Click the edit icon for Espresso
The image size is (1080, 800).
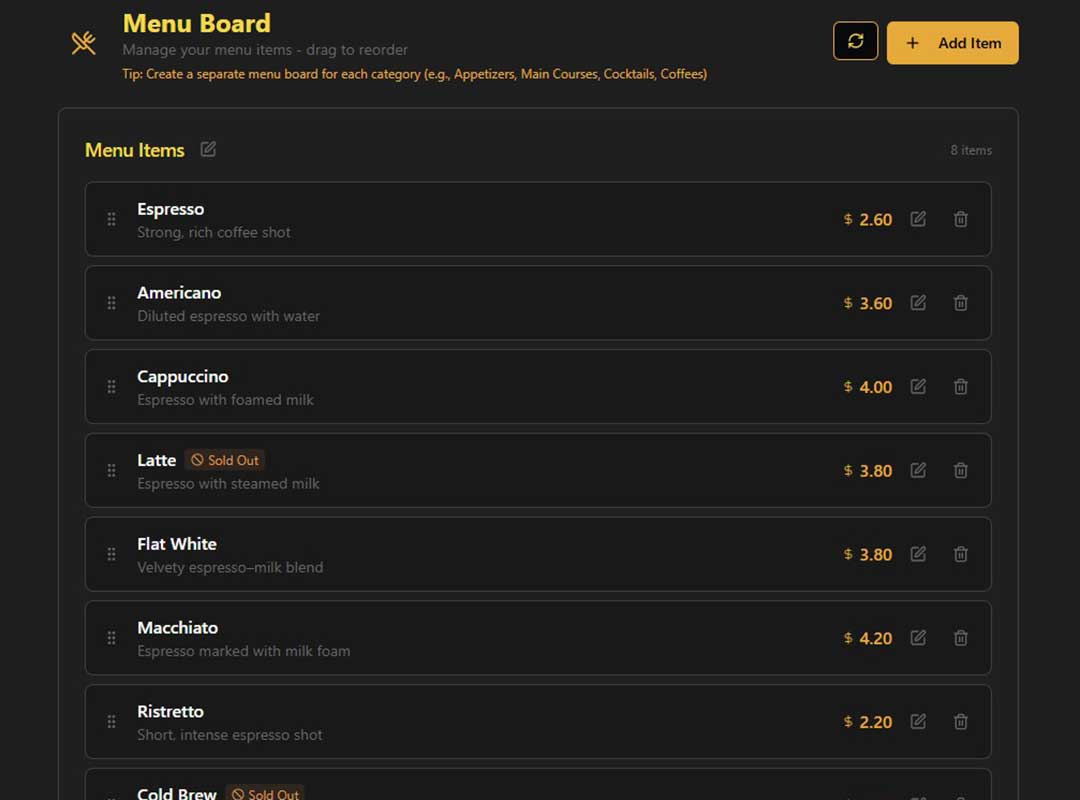click(918, 219)
